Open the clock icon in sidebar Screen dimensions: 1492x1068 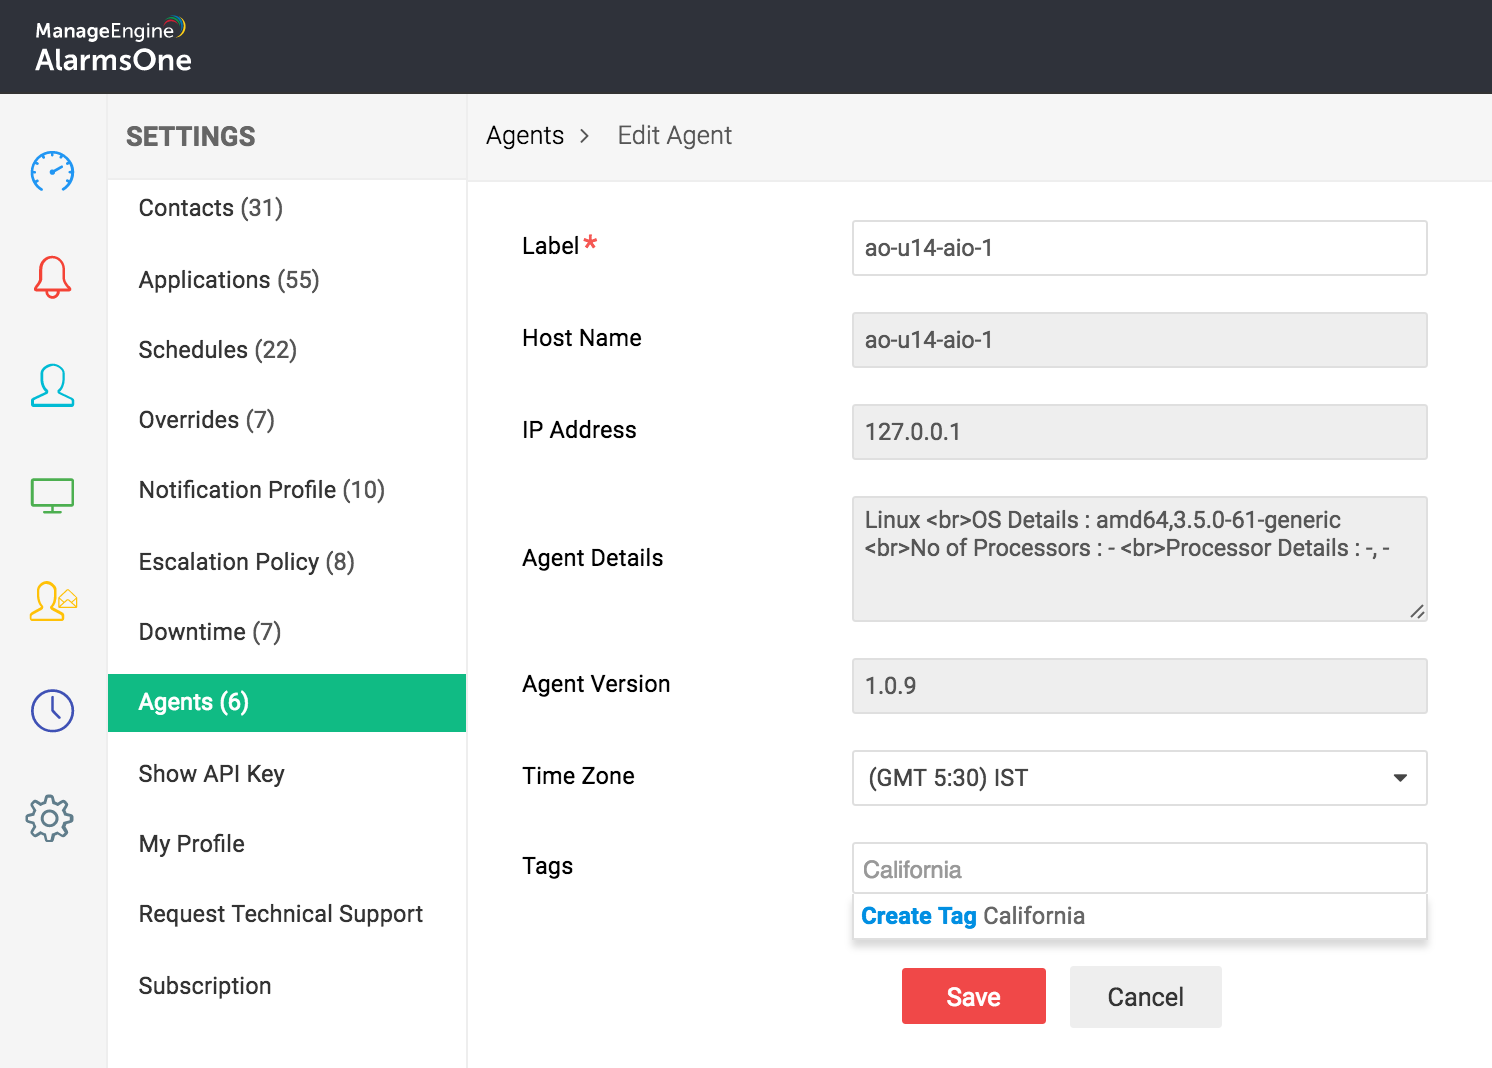pyautogui.click(x=52, y=710)
